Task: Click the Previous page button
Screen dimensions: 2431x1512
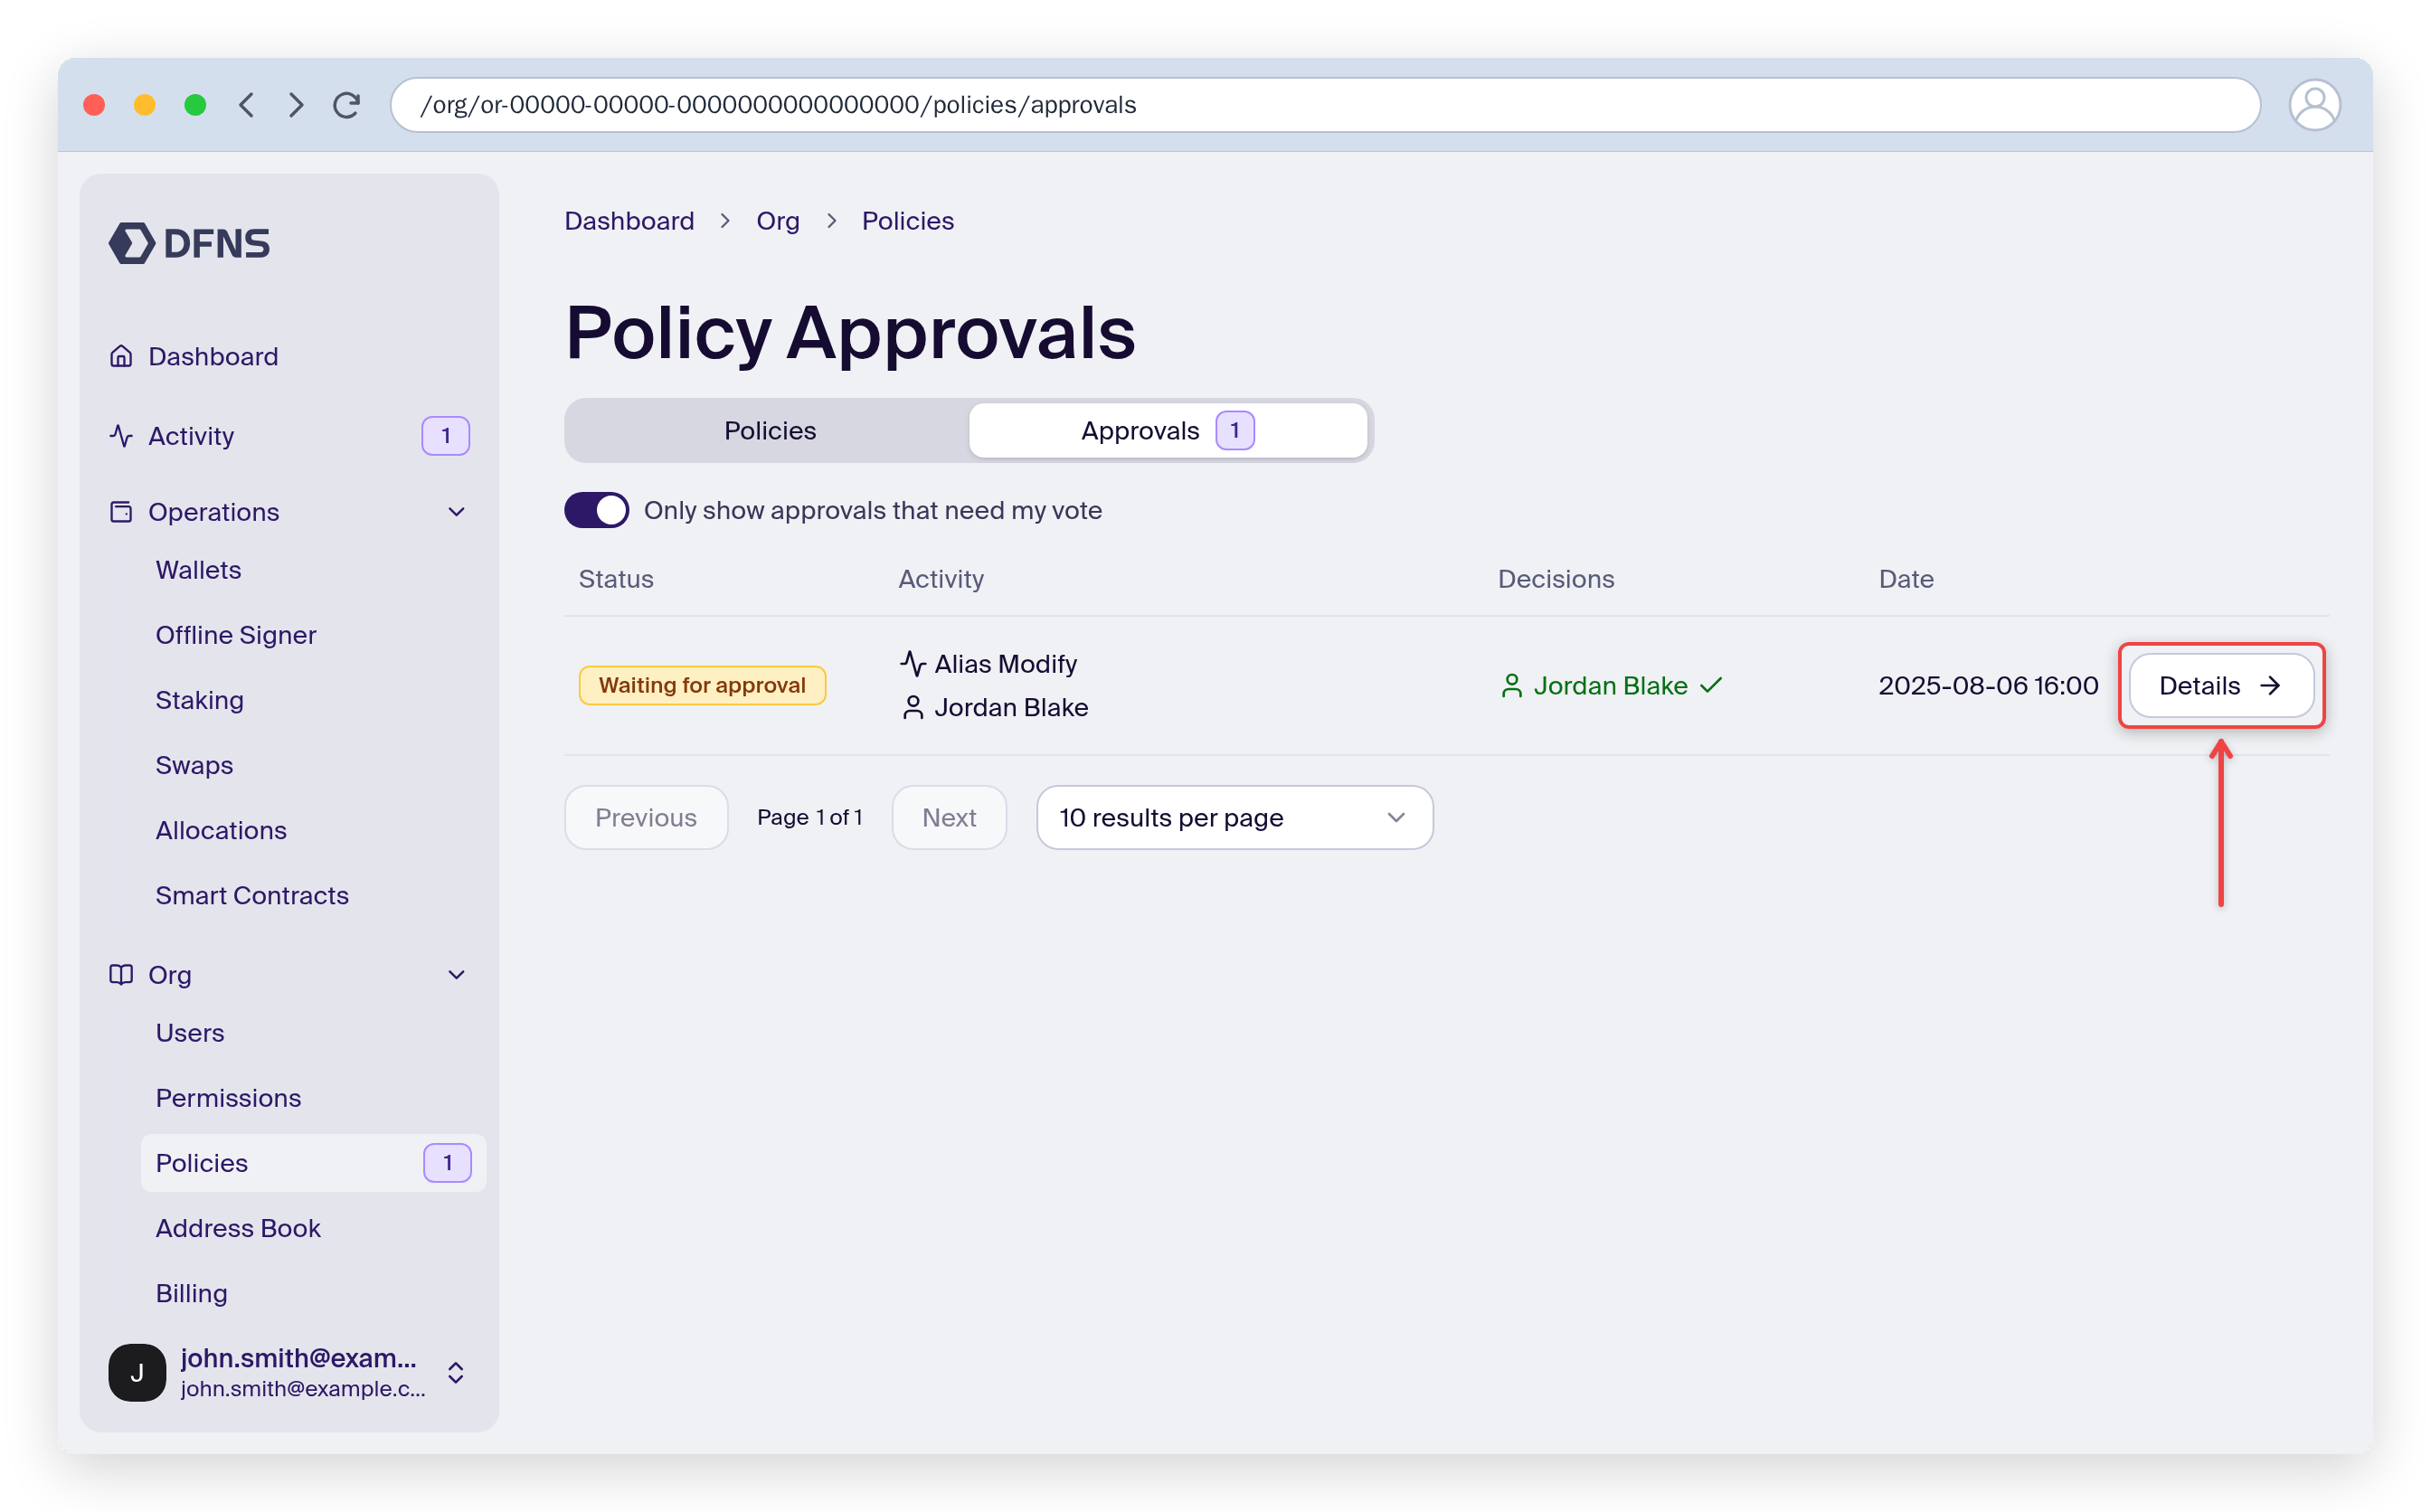Action: tap(646, 818)
